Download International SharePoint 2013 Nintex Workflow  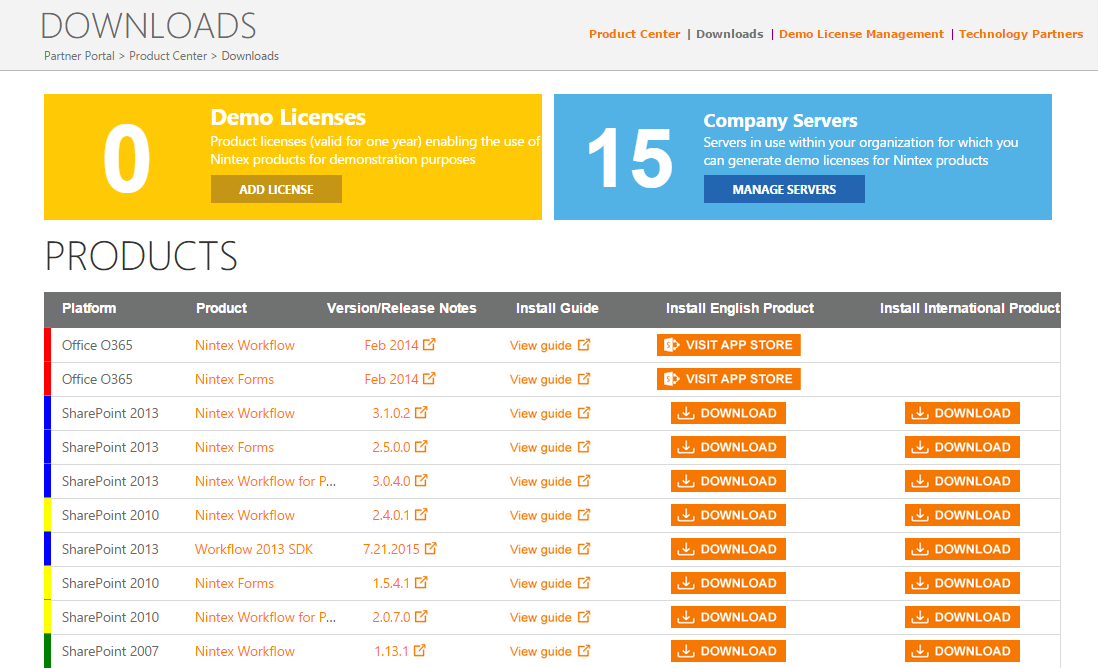962,413
